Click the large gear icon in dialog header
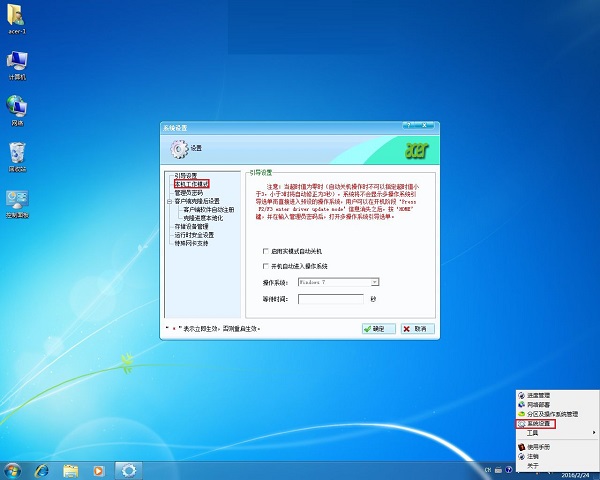 click(x=179, y=149)
